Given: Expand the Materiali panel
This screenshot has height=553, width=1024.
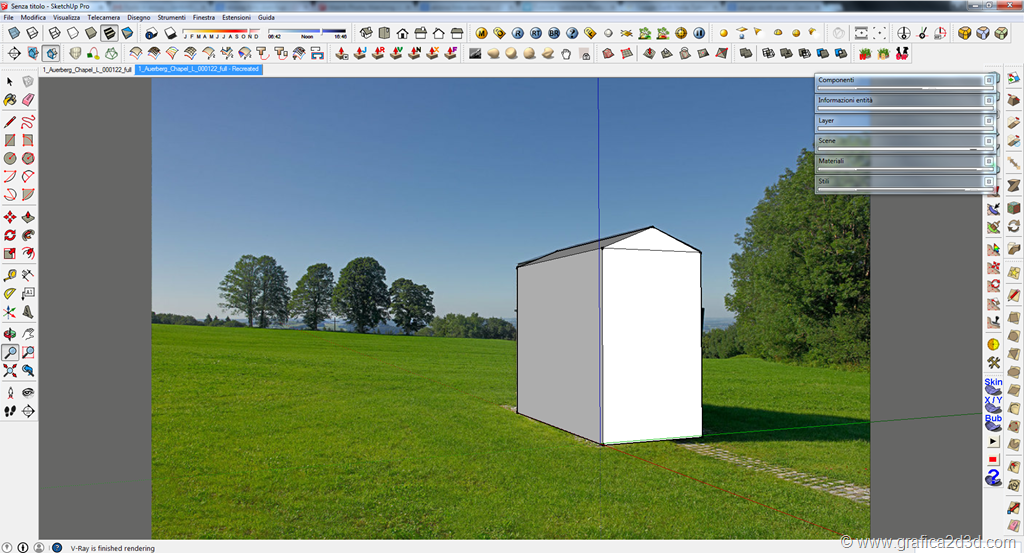Looking at the screenshot, I should pyautogui.click(x=900, y=161).
